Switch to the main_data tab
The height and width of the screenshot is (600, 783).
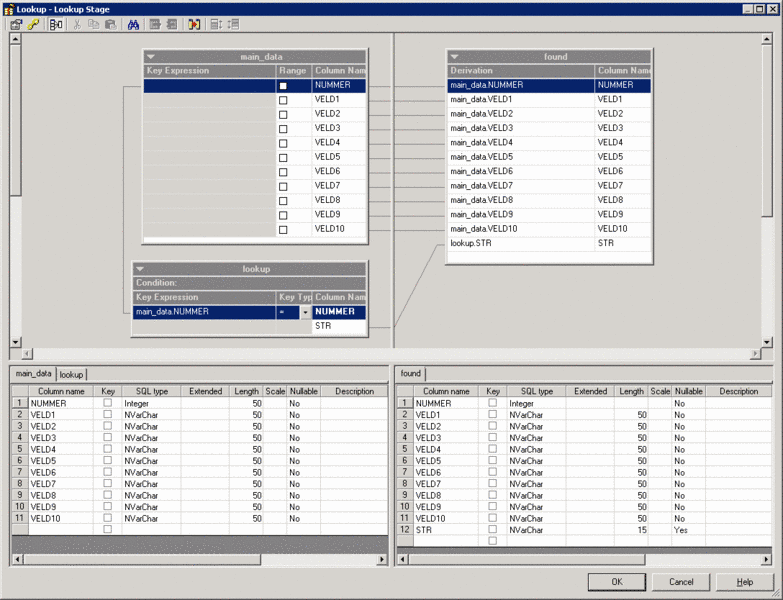coord(33,373)
